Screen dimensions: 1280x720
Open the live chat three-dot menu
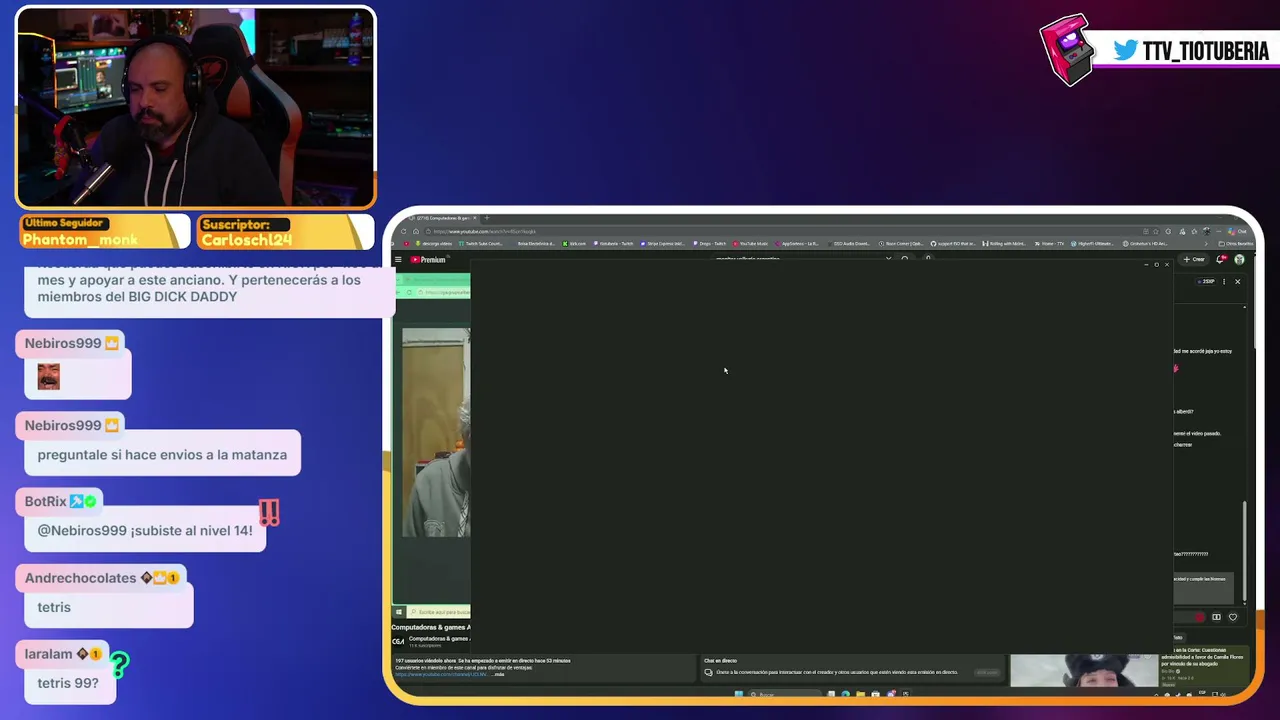coord(1224,282)
